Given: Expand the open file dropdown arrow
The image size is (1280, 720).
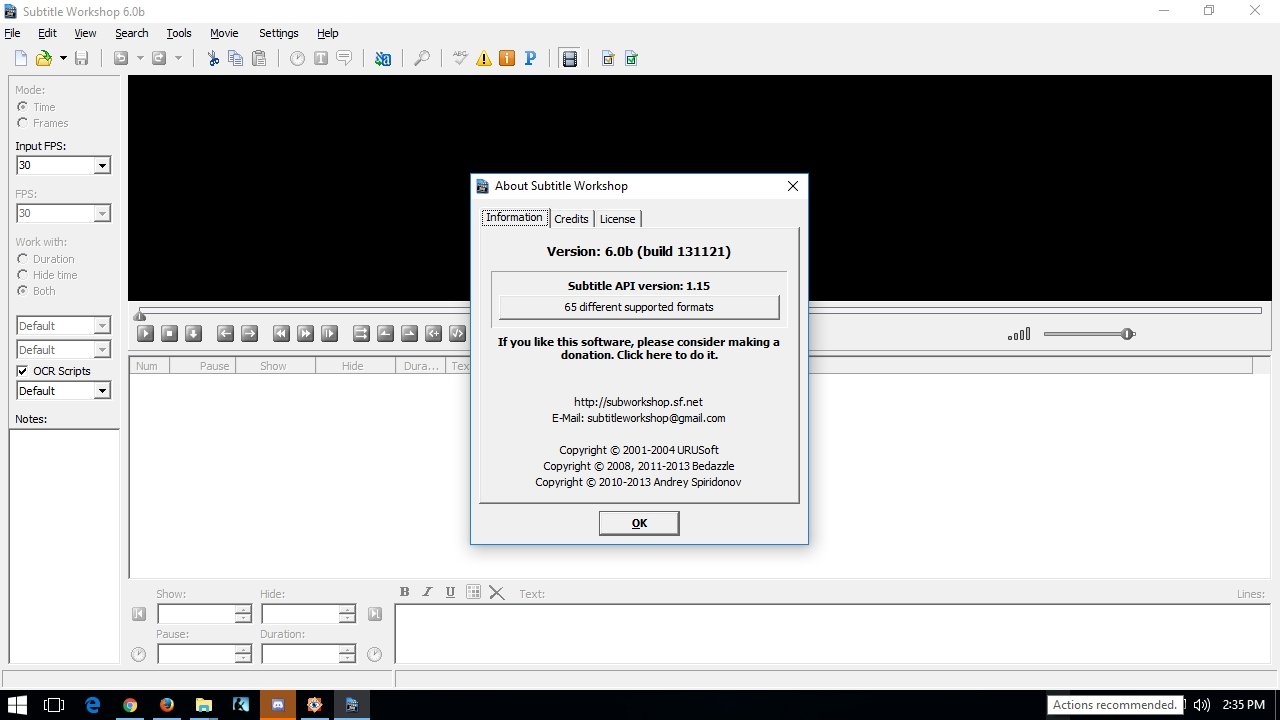Looking at the screenshot, I should pos(63,58).
